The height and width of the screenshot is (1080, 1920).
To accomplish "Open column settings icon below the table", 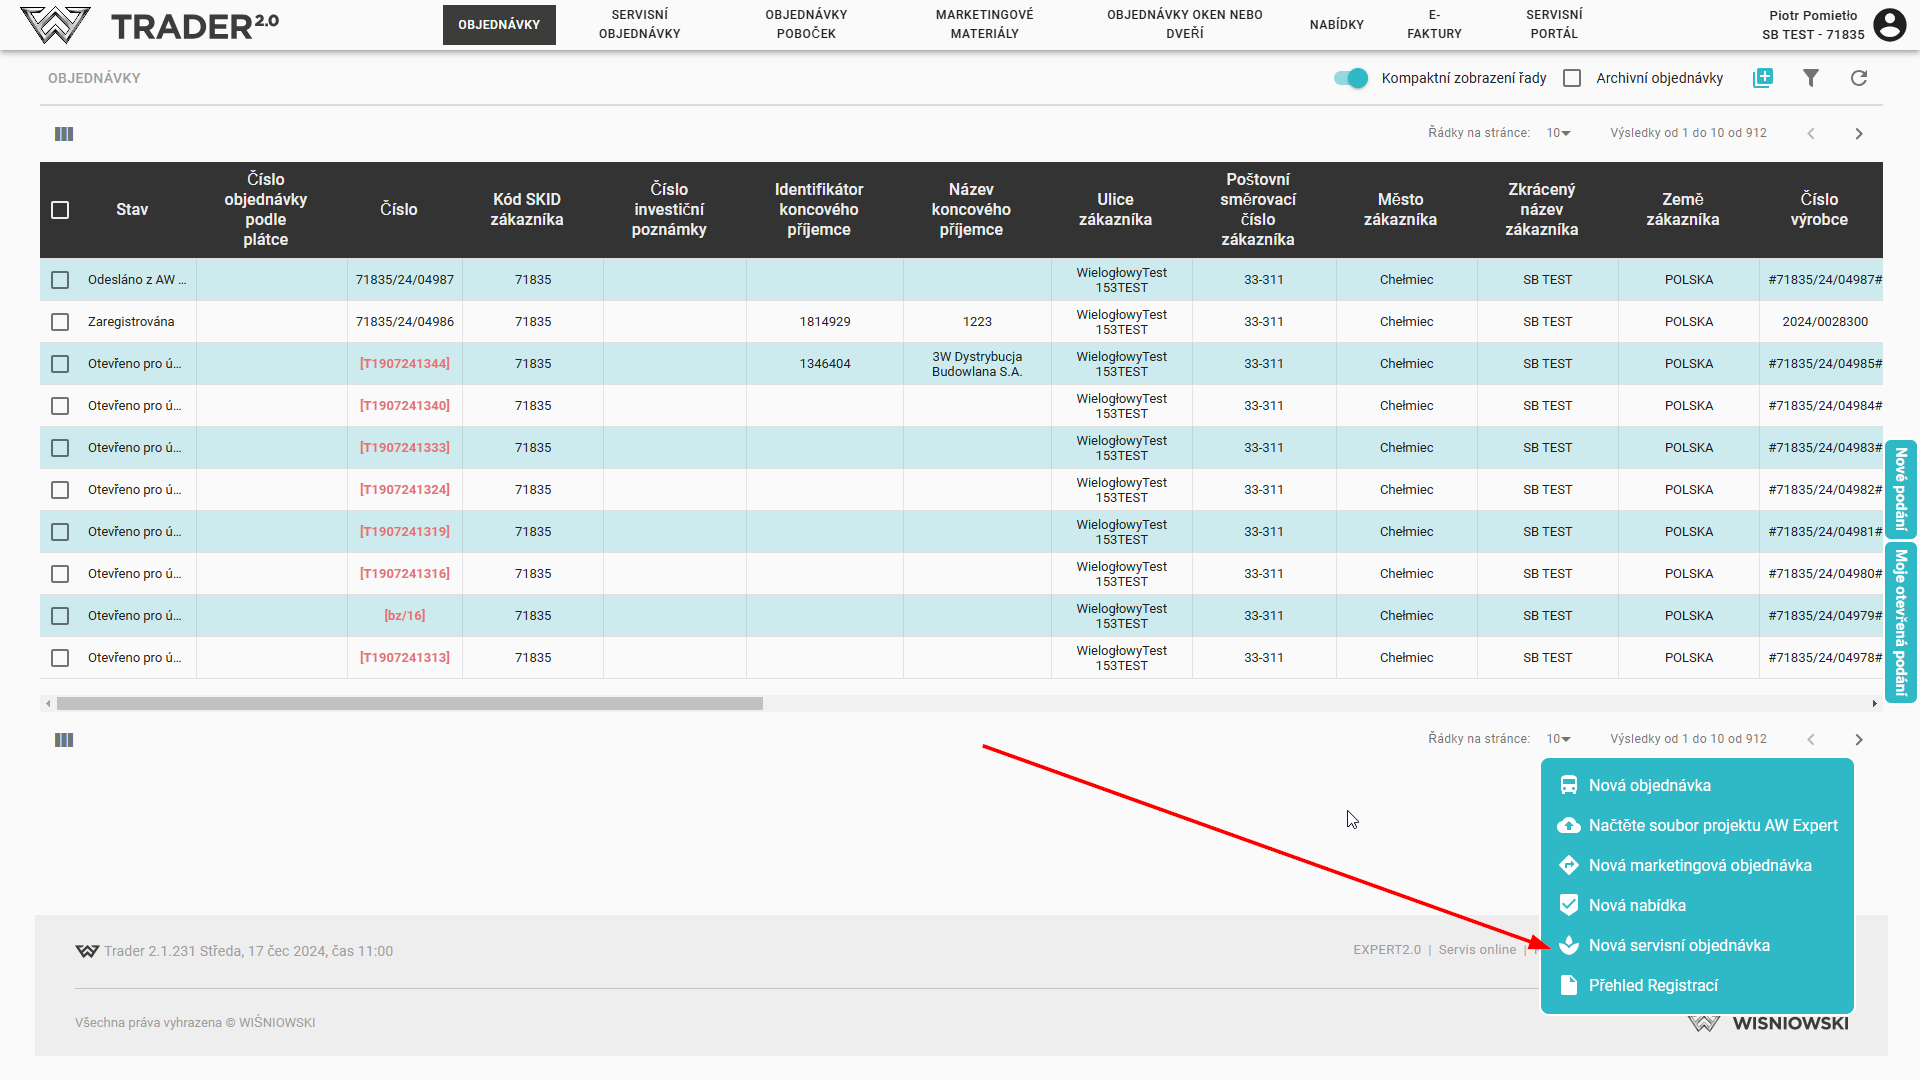I will point(64,740).
